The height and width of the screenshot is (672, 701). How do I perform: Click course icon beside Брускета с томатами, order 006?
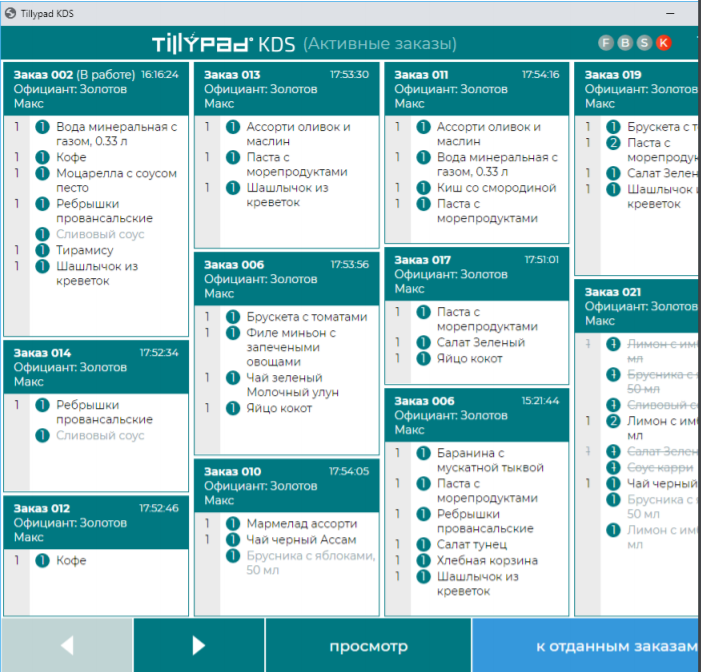click(x=233, y=317)
